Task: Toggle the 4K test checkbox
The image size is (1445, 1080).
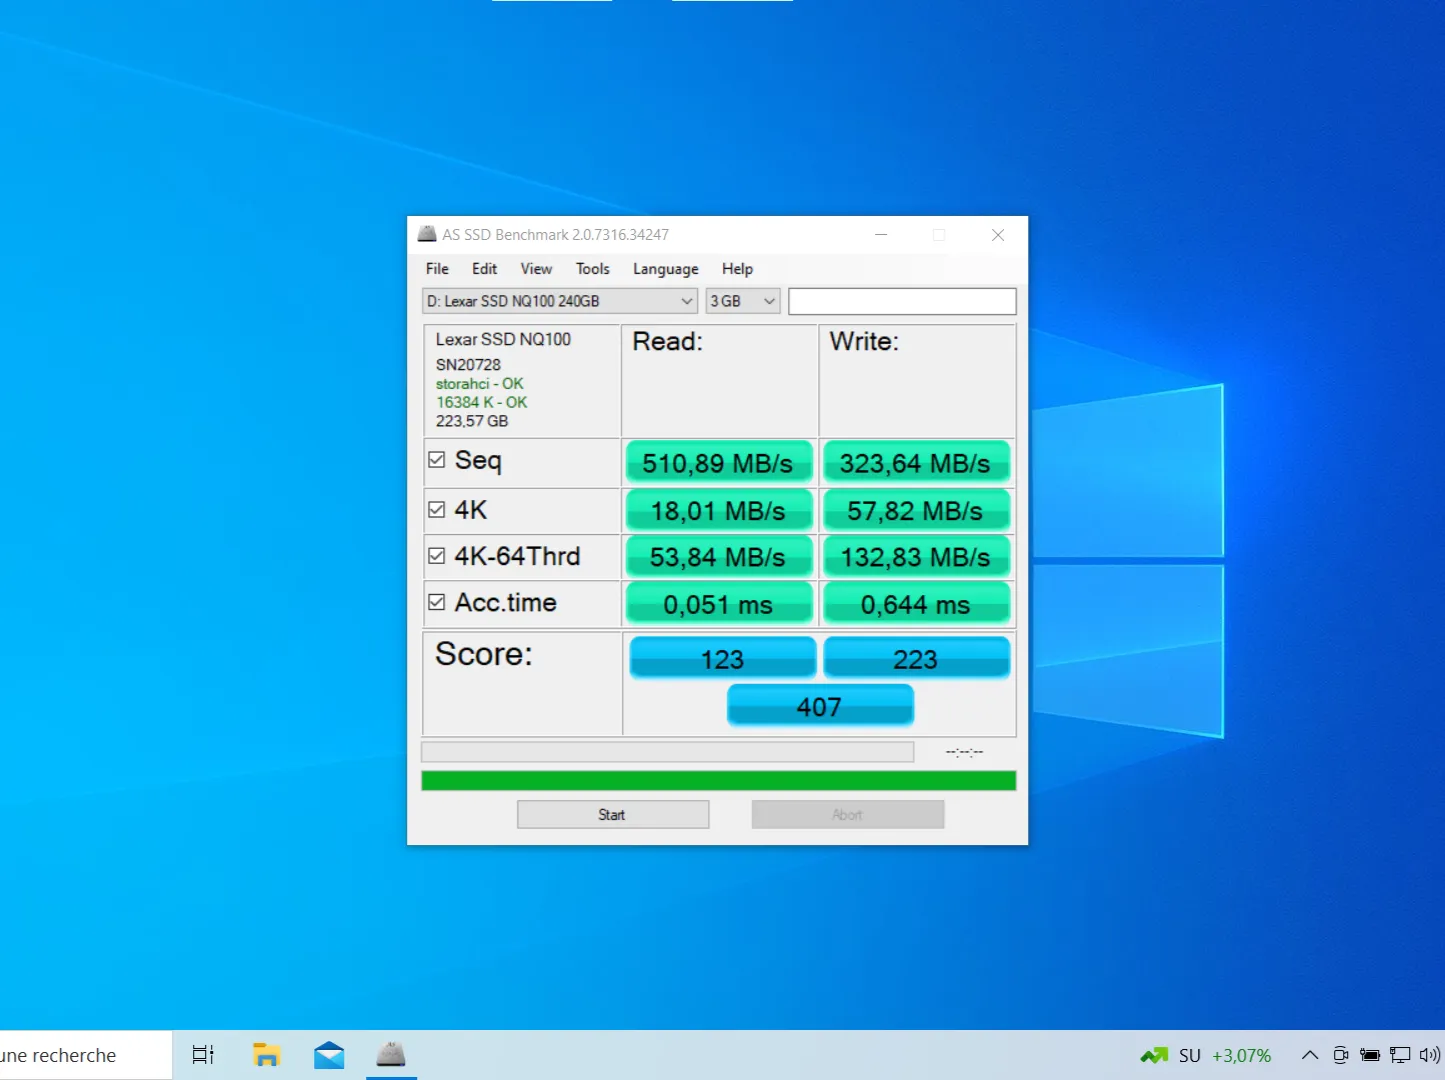Action: 437,510
